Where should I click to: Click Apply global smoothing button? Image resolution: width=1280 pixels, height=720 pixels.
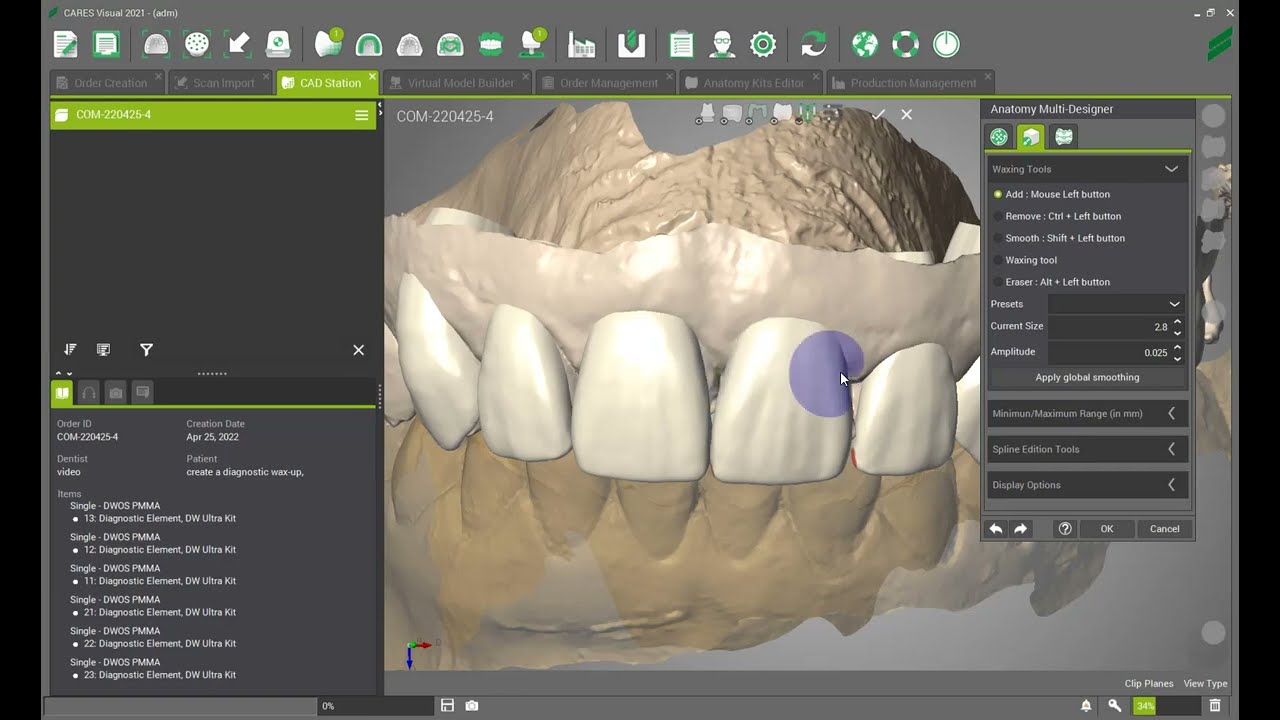coord(1087,377)
